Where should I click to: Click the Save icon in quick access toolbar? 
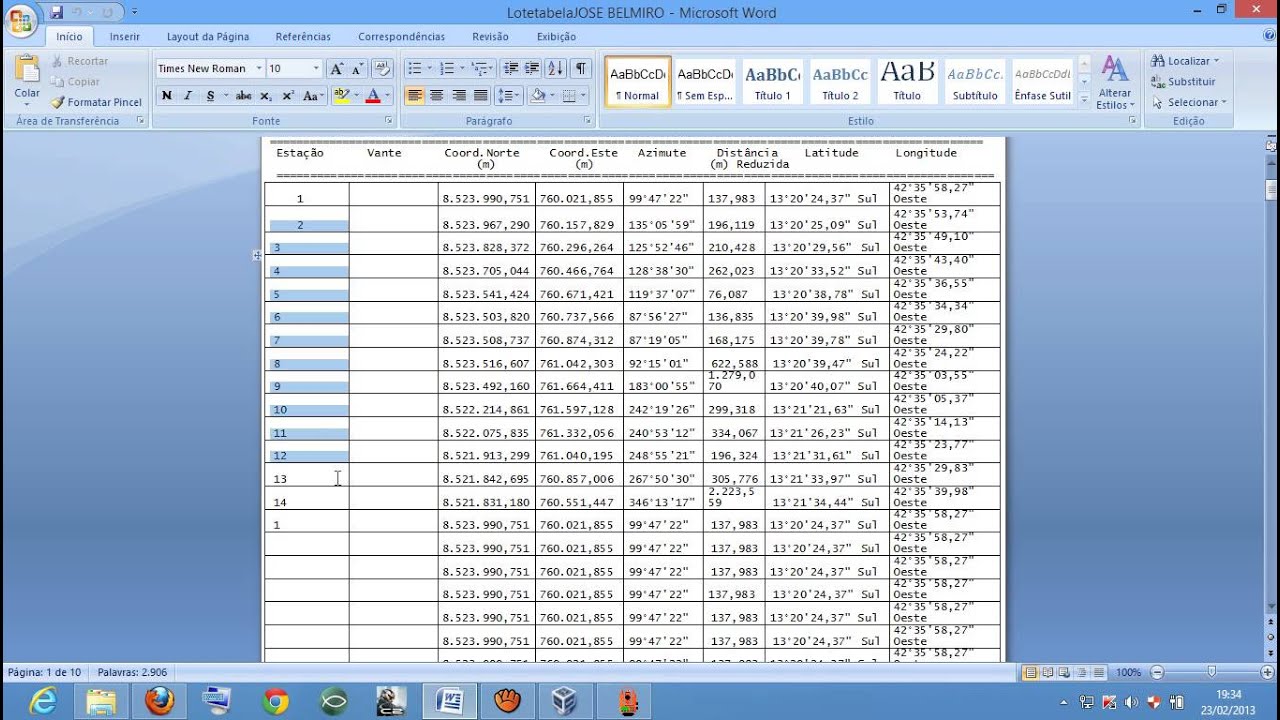point(56,13)
